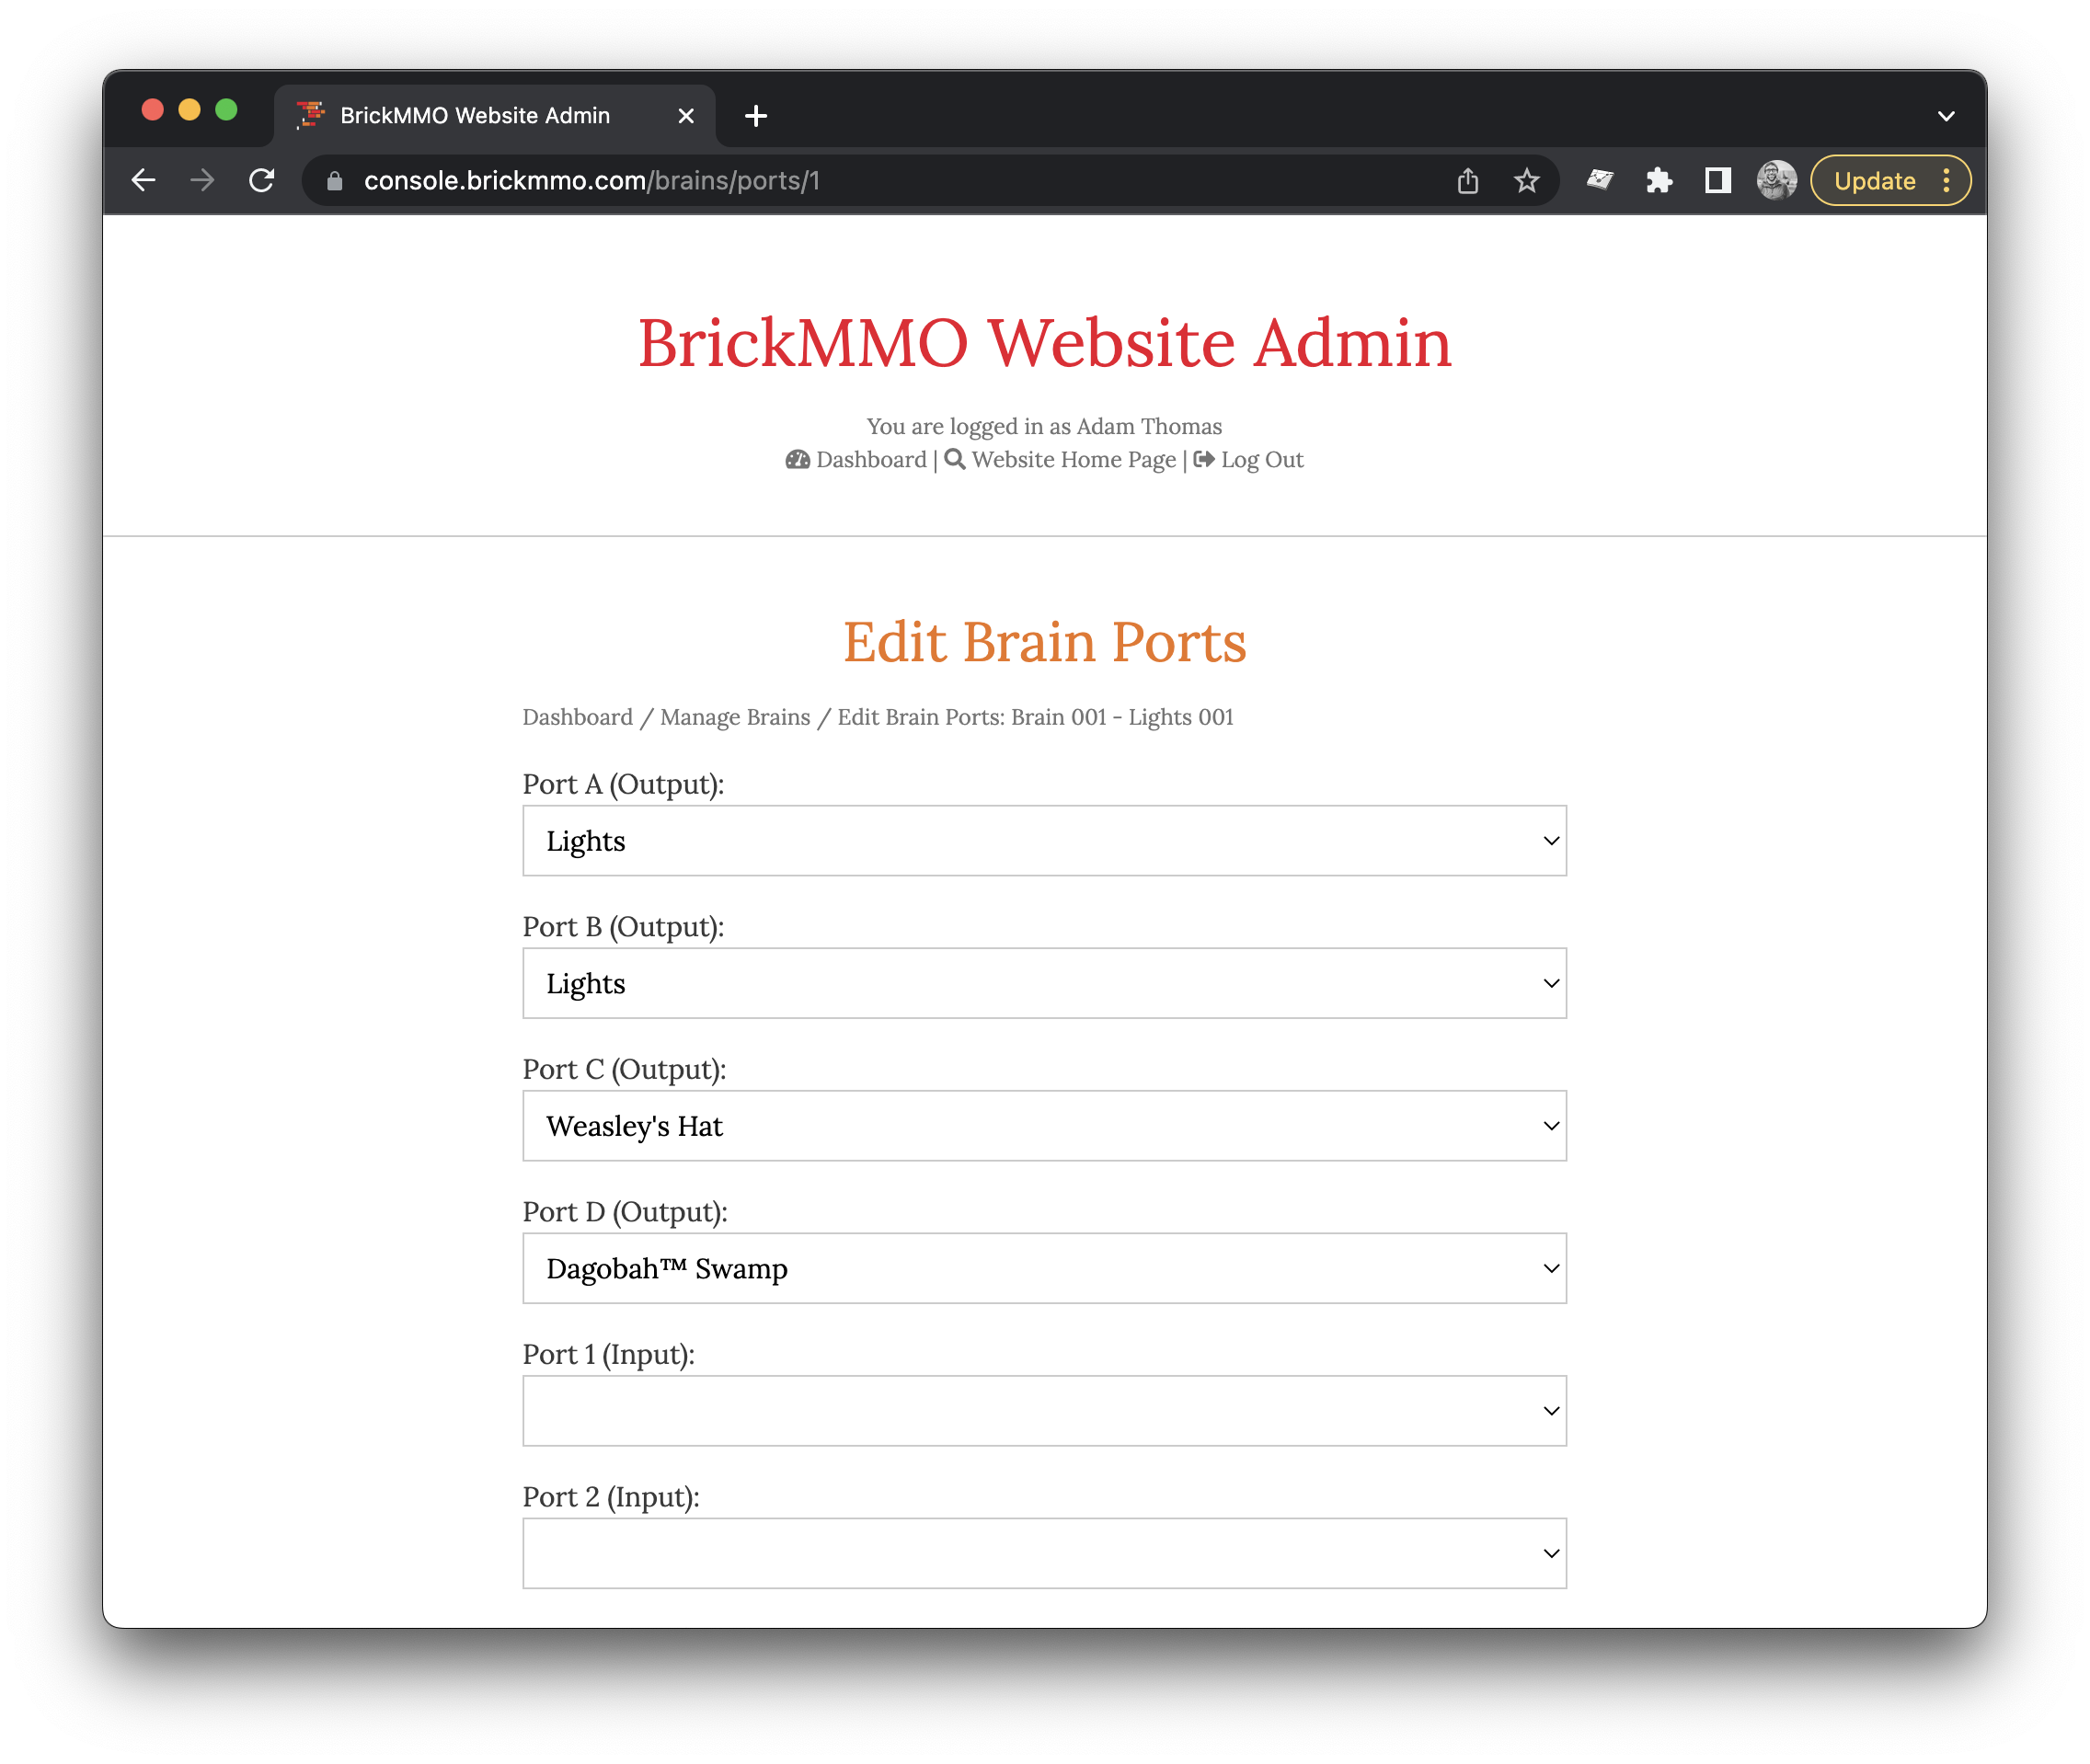The width and height of the screenshot is (2090, 1764).
Task: Go to Manage Brains breadcrumb
Action: coord(735,717)
